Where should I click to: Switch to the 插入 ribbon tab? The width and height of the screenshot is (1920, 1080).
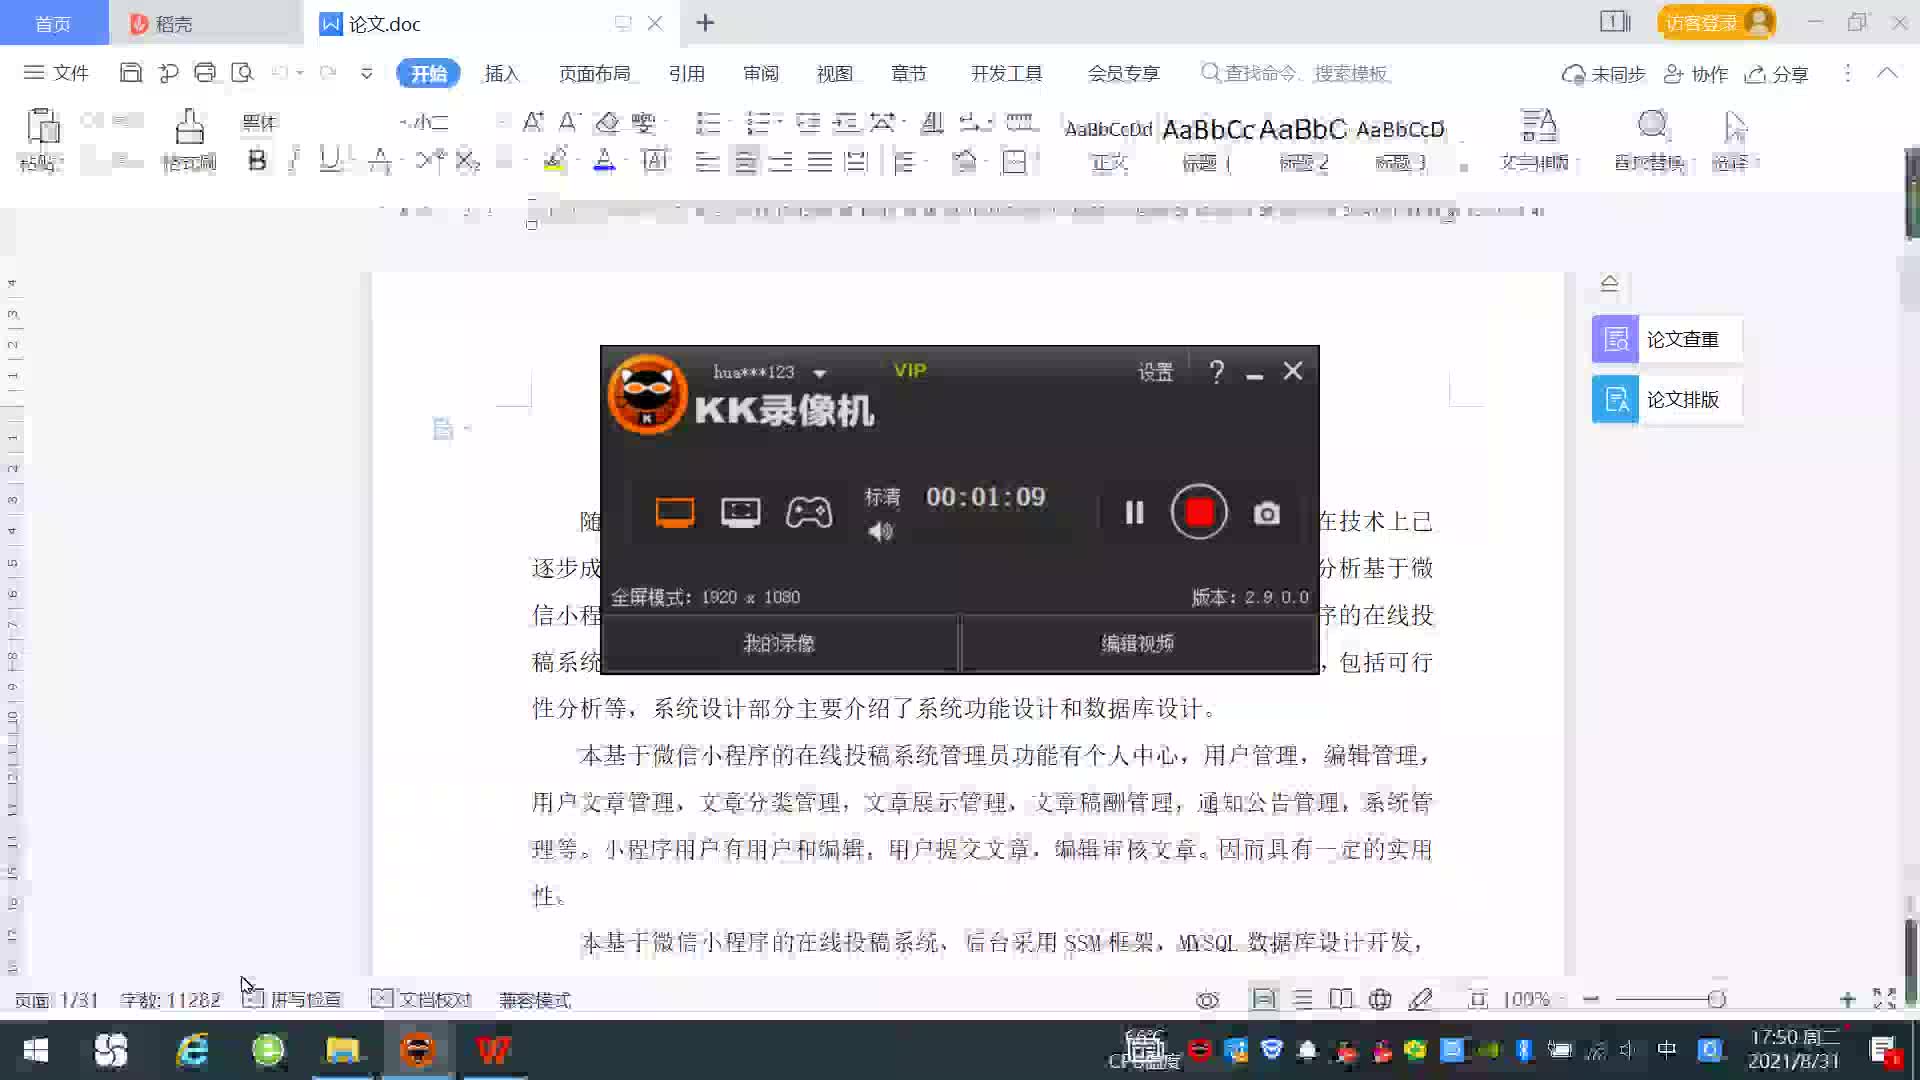(x=502, y=74)
